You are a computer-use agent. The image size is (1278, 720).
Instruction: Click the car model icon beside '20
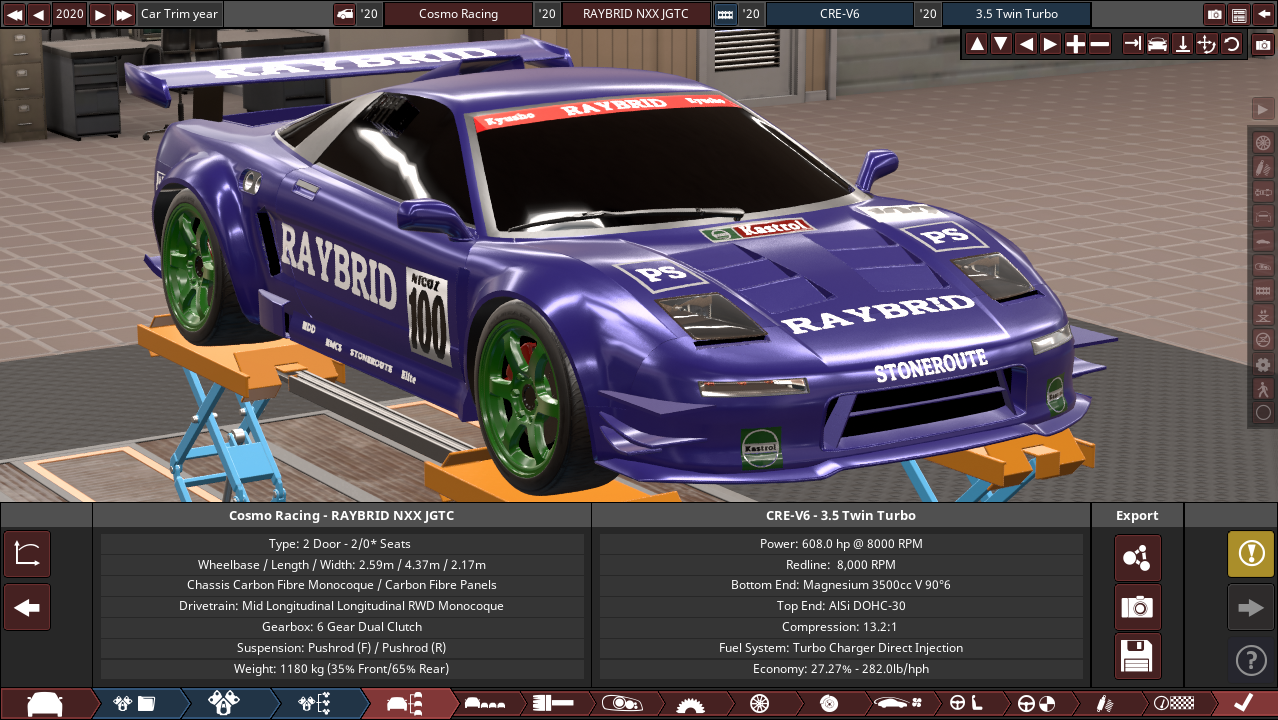[x=345, y=14]
